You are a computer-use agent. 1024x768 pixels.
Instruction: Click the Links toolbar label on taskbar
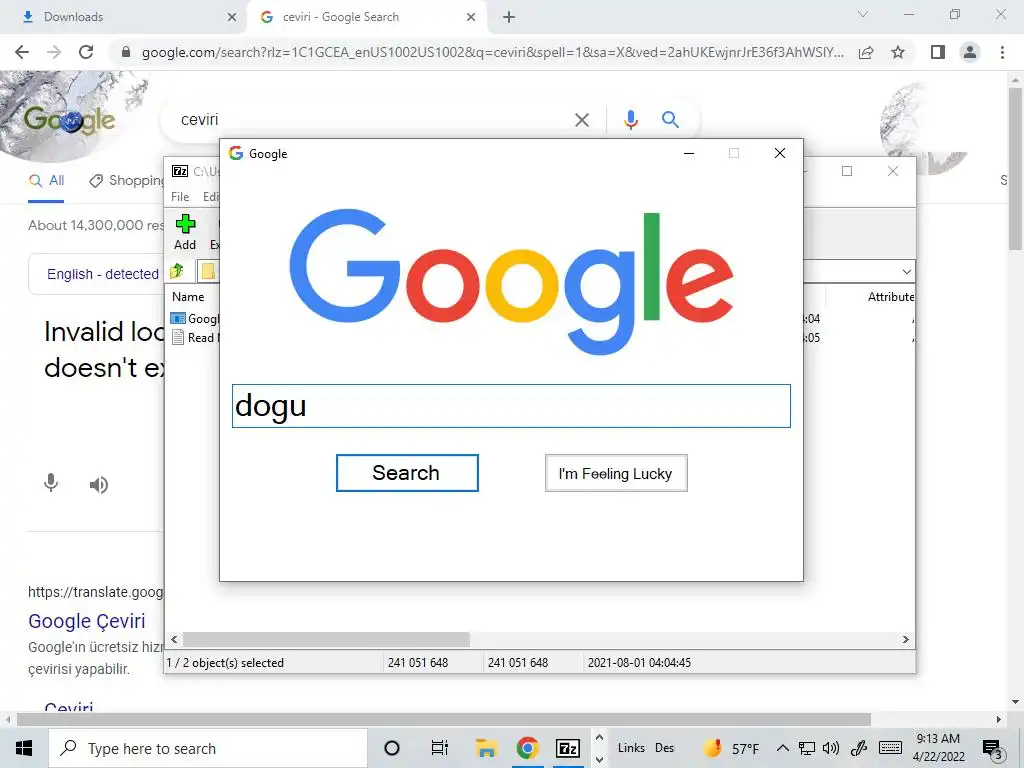(x=631, y=748)
